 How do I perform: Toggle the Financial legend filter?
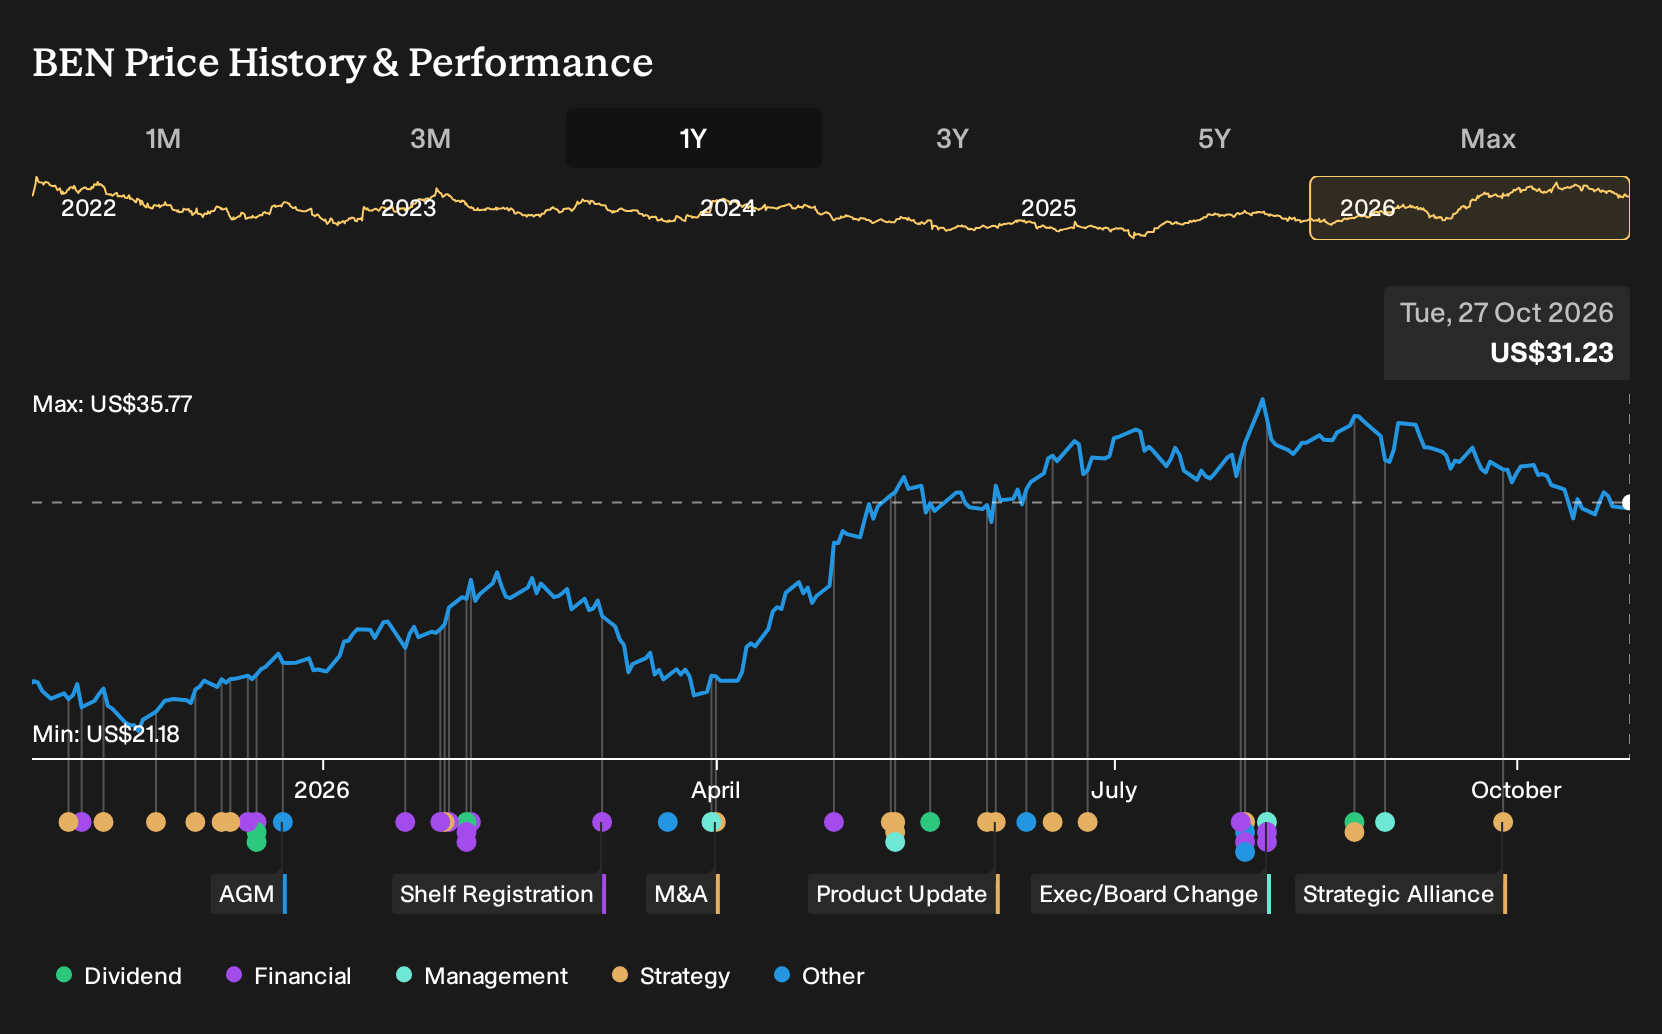tap(289, 976)
